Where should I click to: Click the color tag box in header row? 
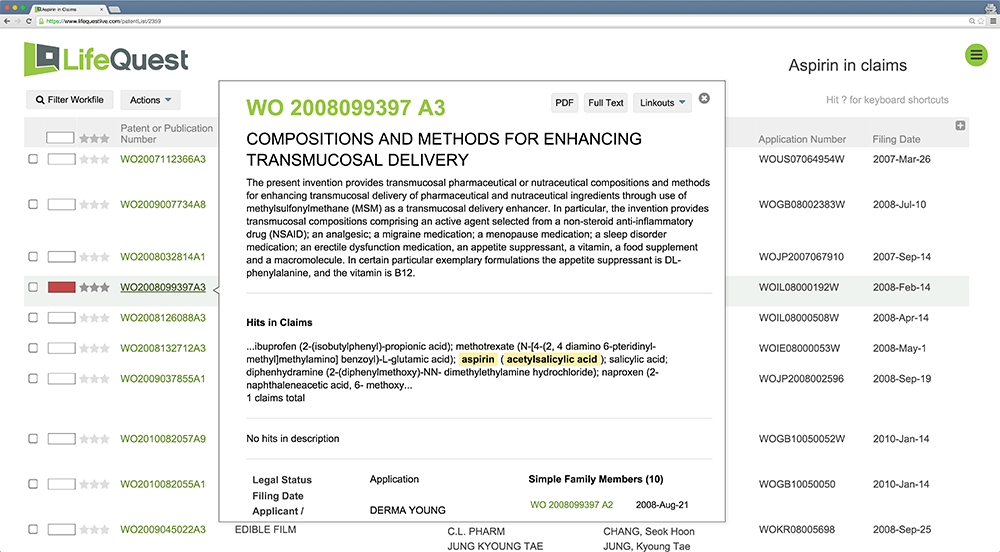pyautogui.click(x=60, y=138)
